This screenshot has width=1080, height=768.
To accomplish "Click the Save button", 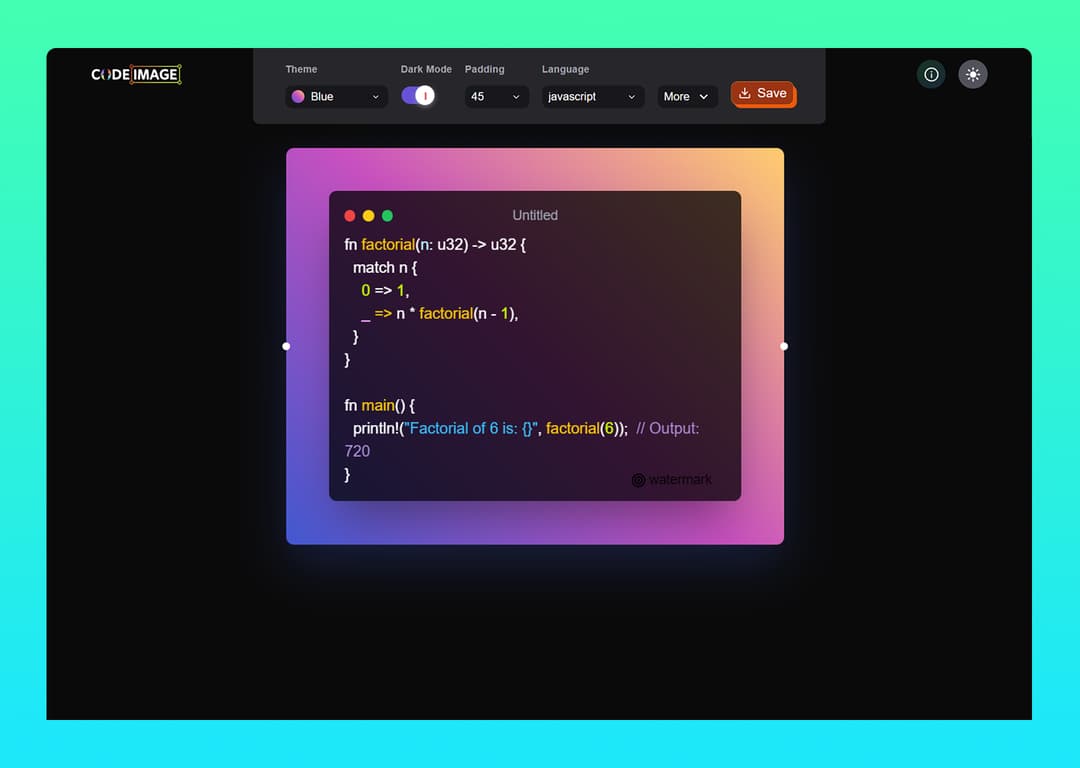I will [763, 94].
